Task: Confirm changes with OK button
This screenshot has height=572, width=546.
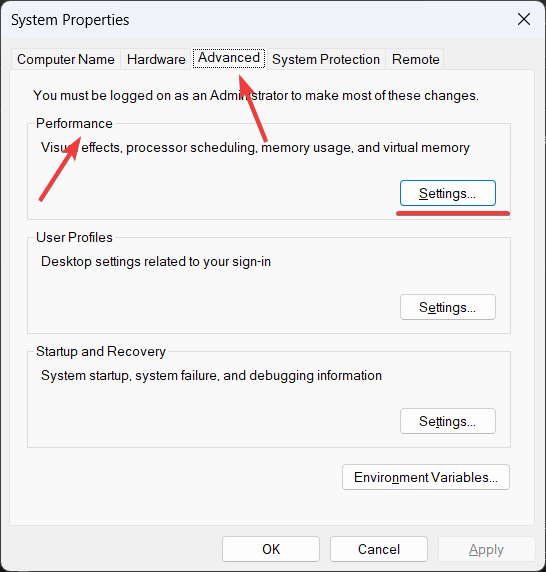Action: tap(271, 549)
